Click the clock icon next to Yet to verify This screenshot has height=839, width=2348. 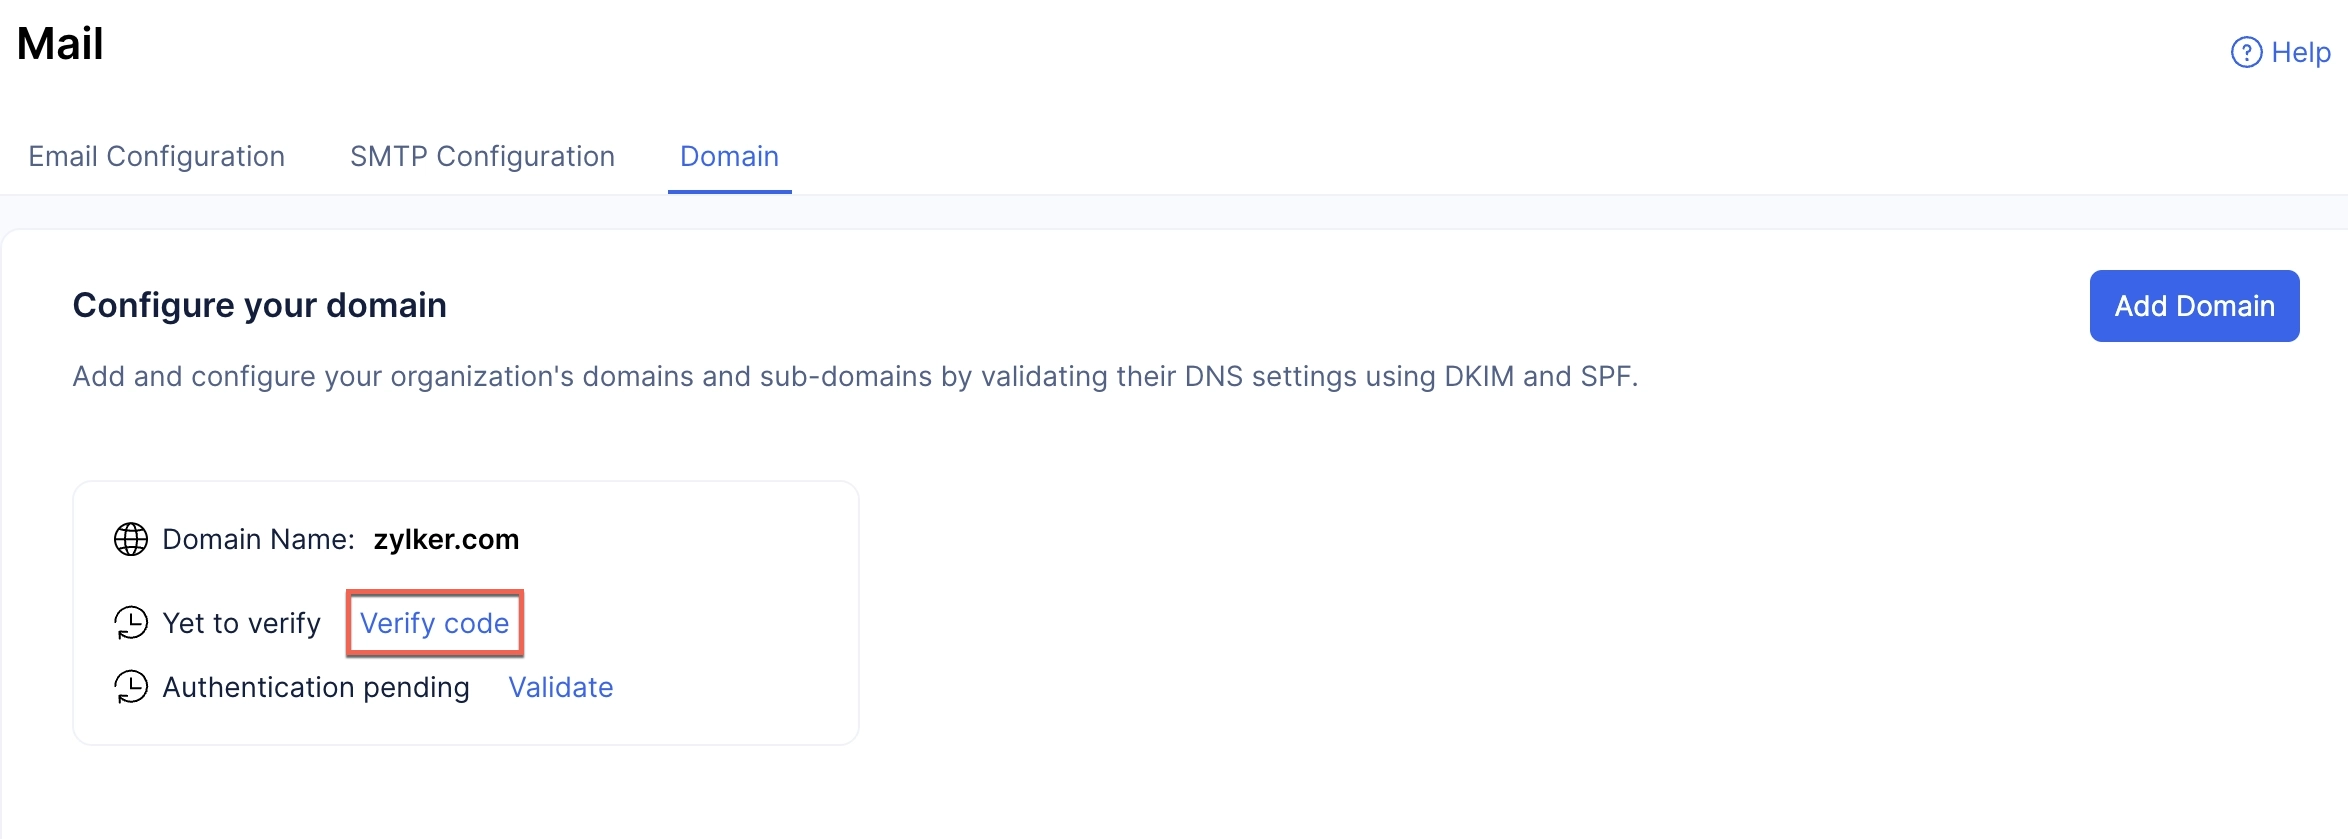(x=131, y=623)
